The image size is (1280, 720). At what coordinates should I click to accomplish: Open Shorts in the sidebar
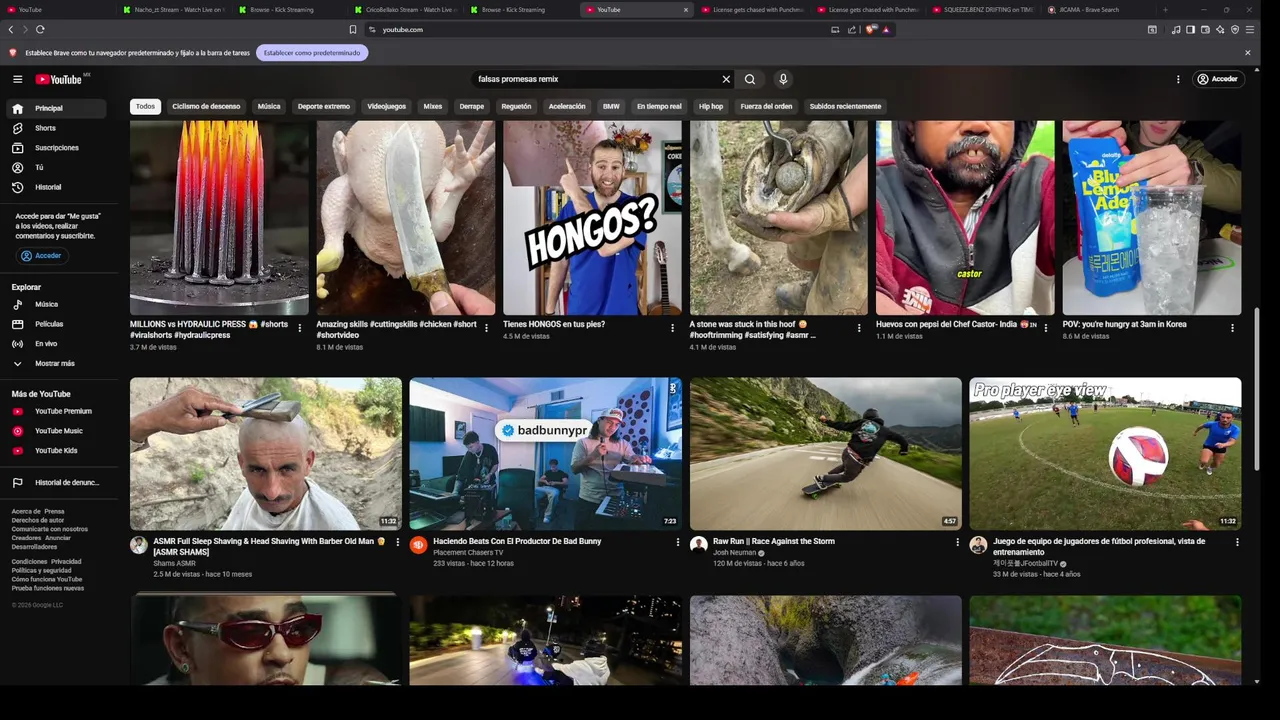click(56, 128)
